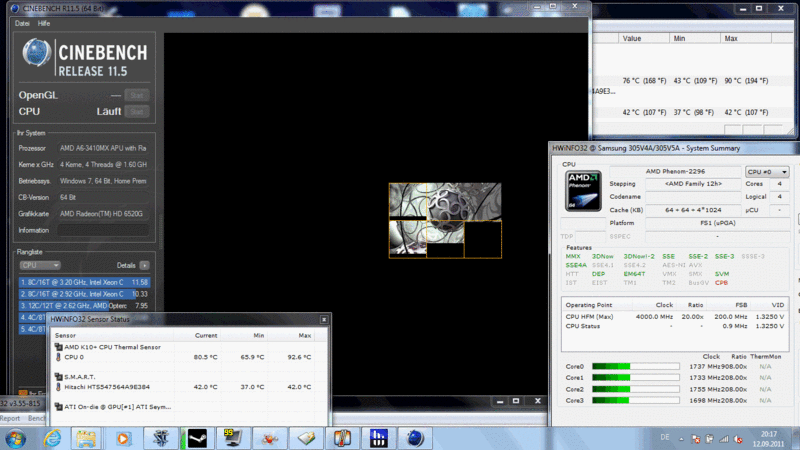Image resolution: width=800 pixels, height=450 pixels.
Task: Click 76 °C (168 °F) value in background window
Action: coord(644,81)
